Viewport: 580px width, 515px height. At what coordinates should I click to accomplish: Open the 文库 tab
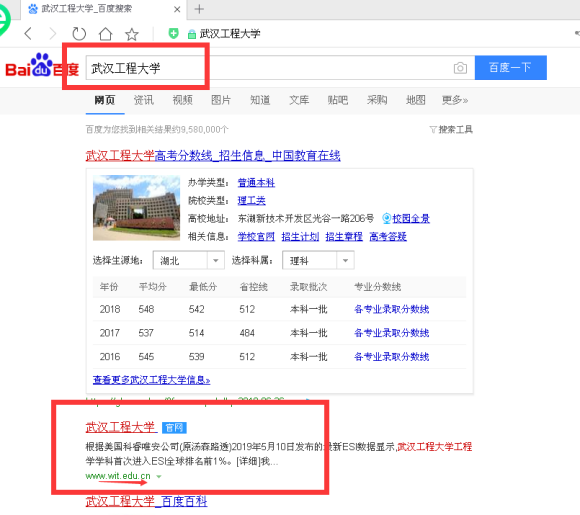pos(299,100)
